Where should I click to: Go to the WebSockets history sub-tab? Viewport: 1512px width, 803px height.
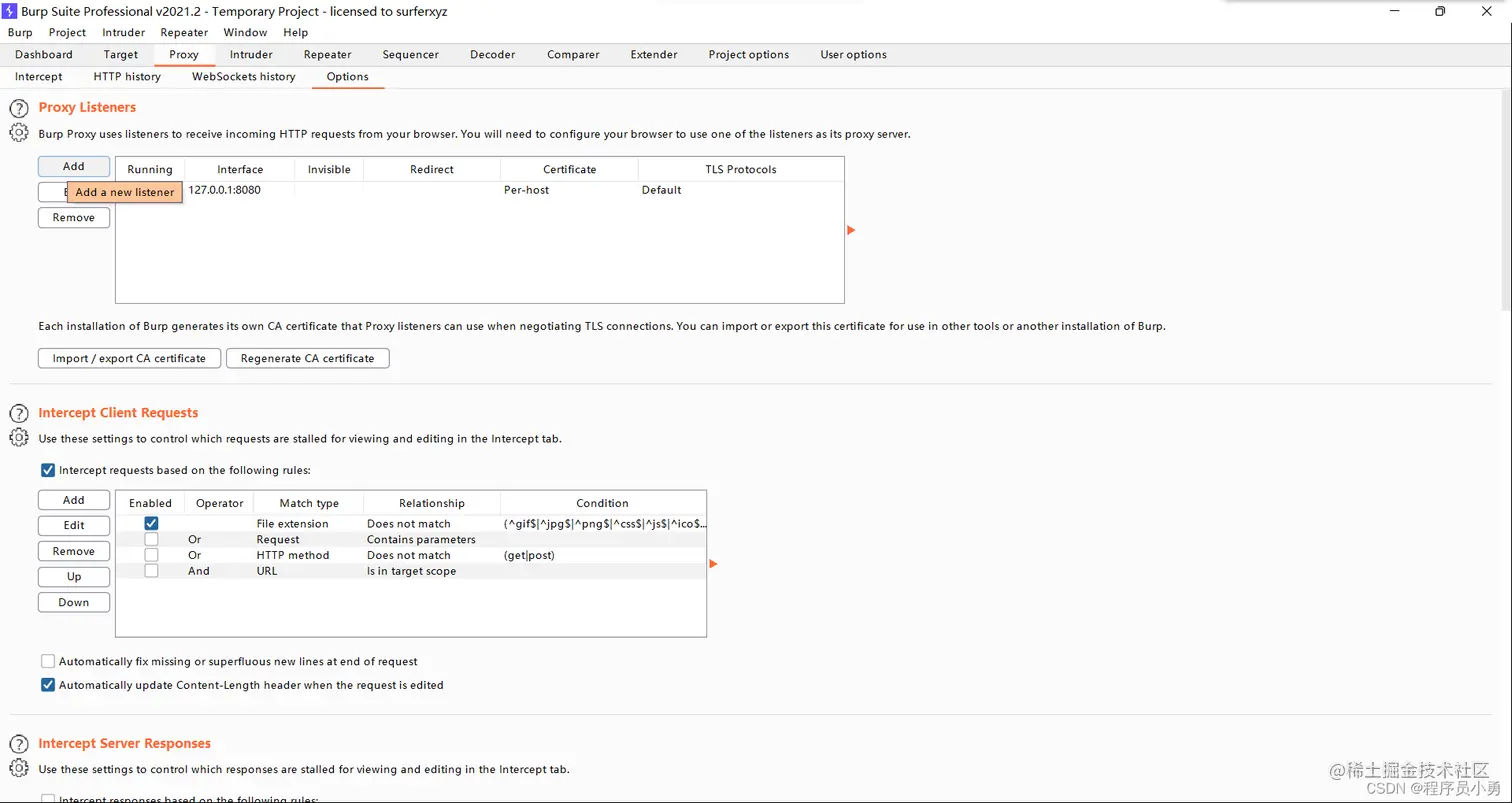pos(244,76)
